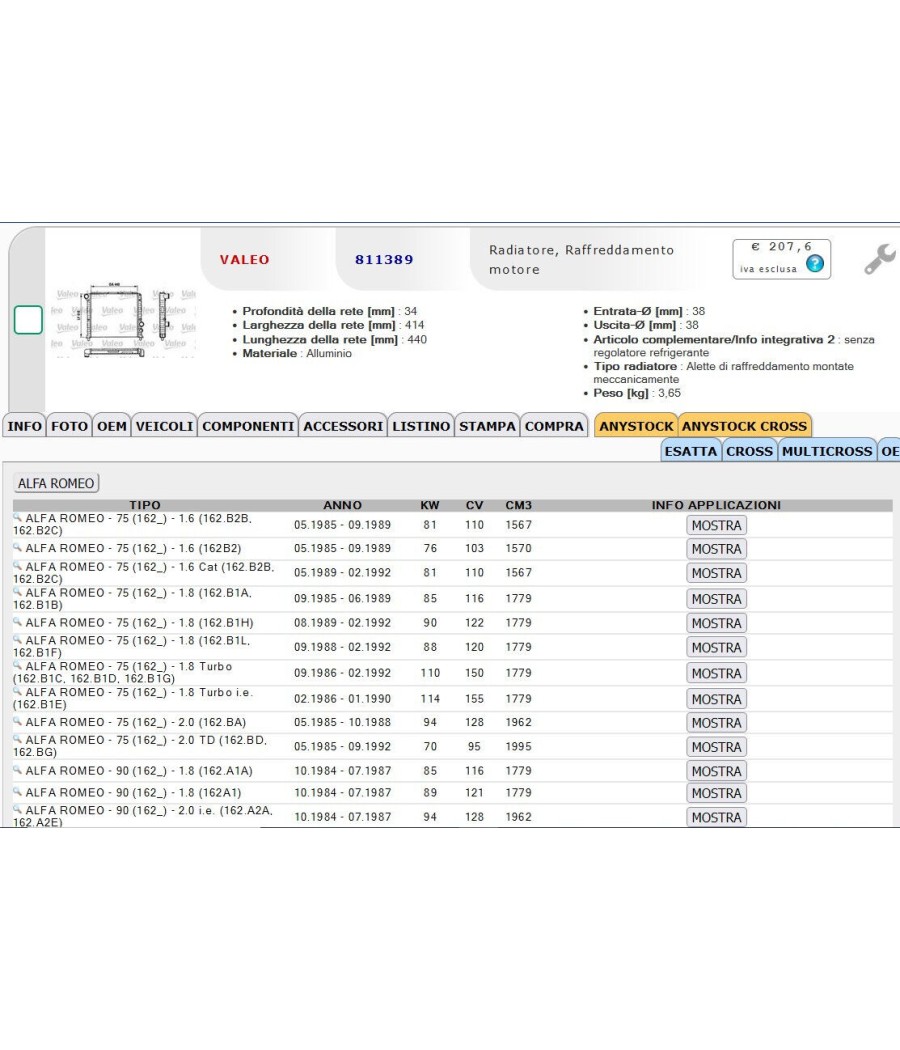Click MOSTRA for 75 1.8 Turbo 110 kW row
The image size is (900, 1050).
coord(717,673)
